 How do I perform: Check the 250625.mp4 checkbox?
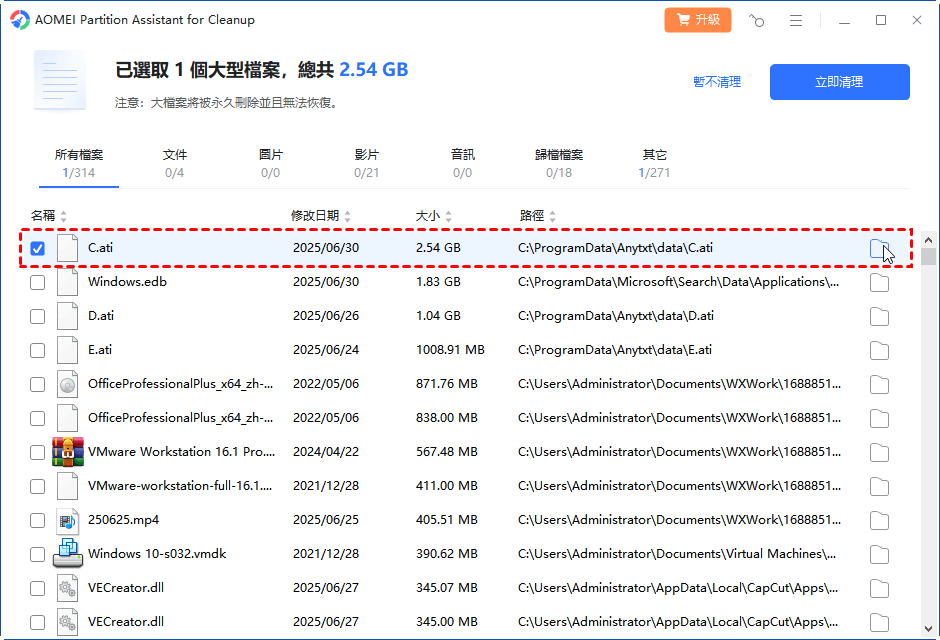point(37,520)
